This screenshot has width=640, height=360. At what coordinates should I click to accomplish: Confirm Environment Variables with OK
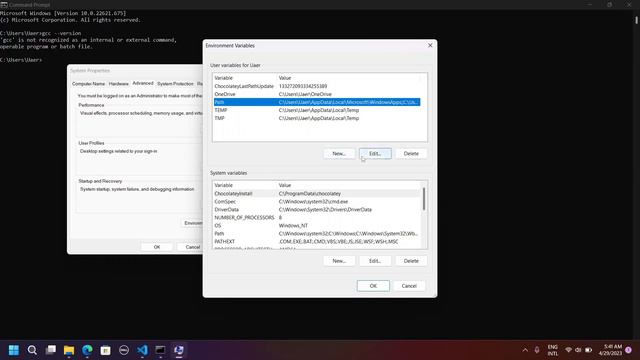pos(373,286)
